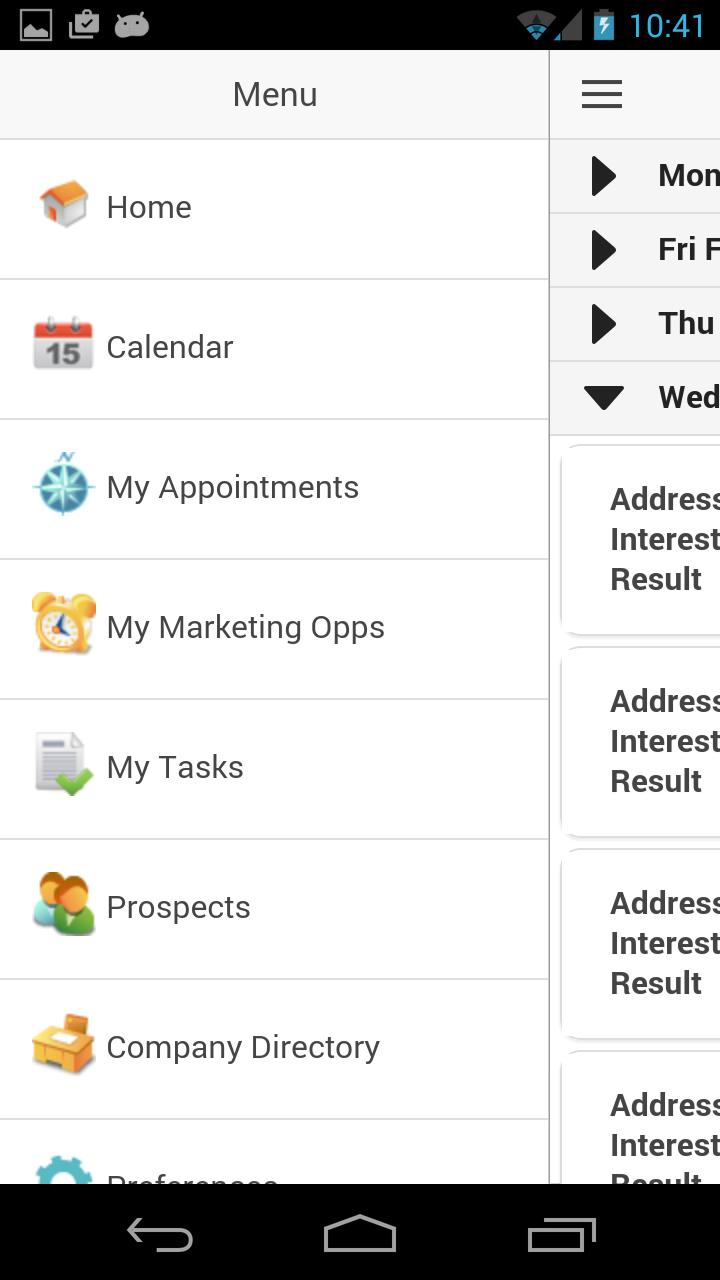720x1280 pixels.
Task: Collapse the Wed day group arrow
Action: point(604,397)
